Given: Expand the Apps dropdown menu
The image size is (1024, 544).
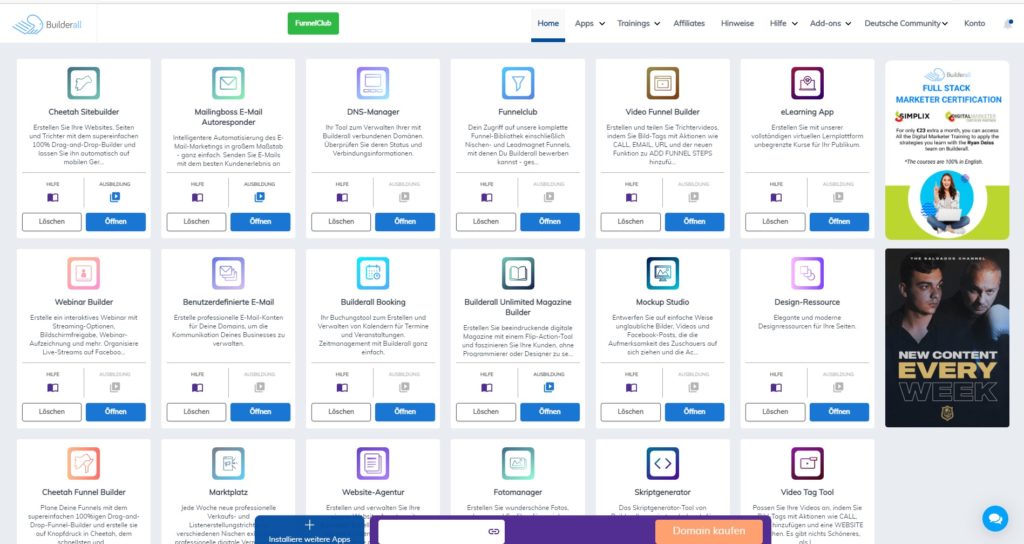Looking at the screenshot, I should 590,24.
